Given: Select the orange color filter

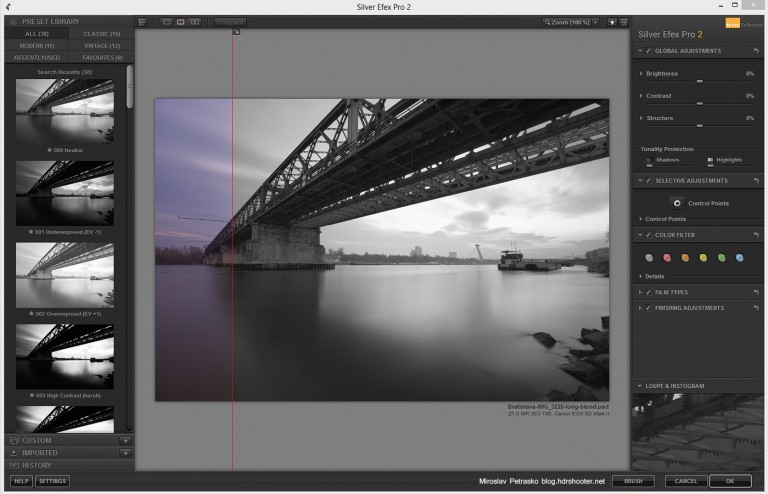Looking at the screenshot, I should click(x=685, y=258).
